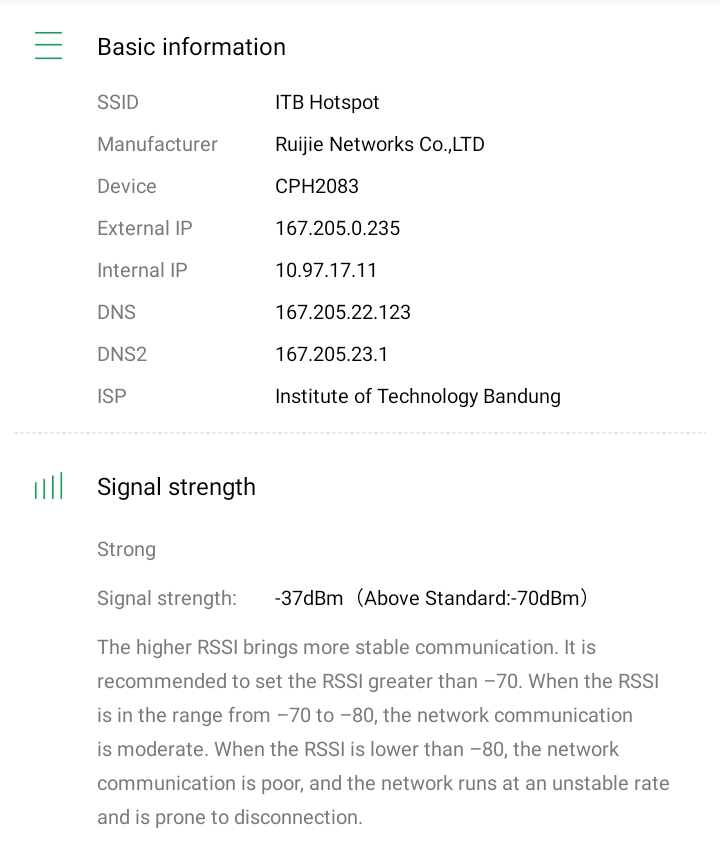Select the Signal strength heading
Image resolution: width=720 pixels, height=859 pixels.
click(x=176, y=487)
